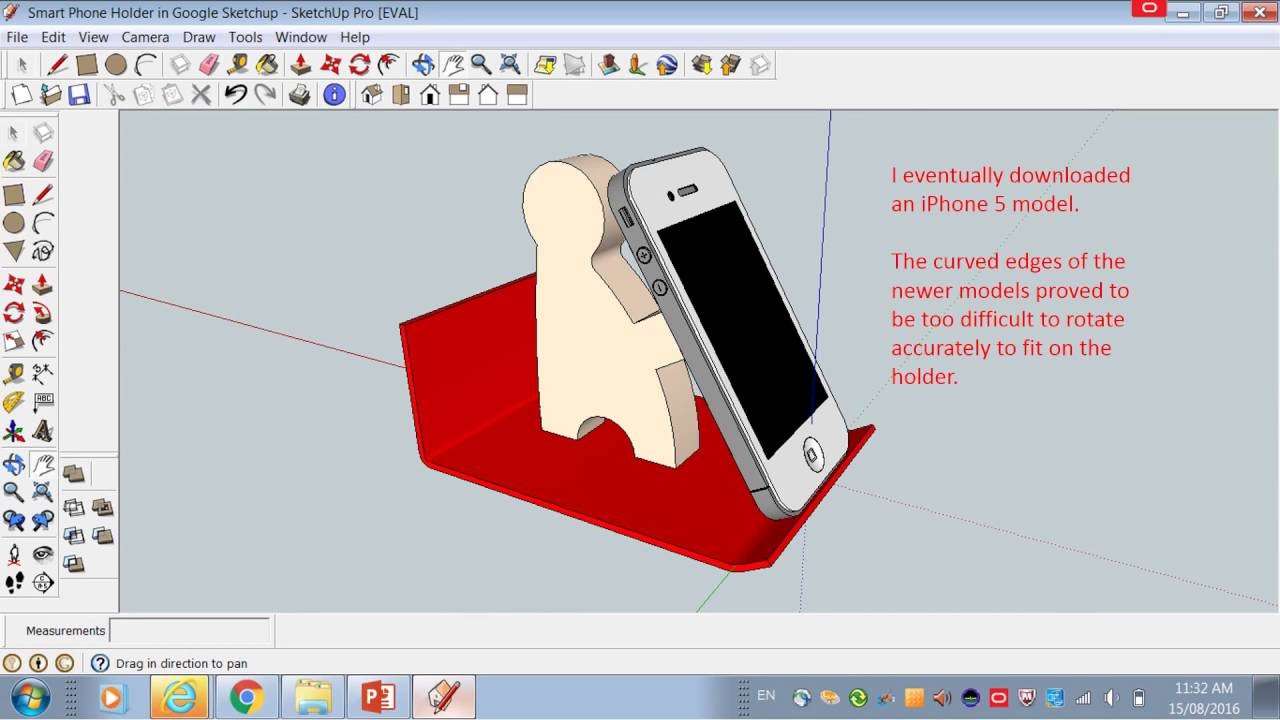The image size is (1280, 720).
Task: Switch to Iso view icon
Action: tap(372, 95)
